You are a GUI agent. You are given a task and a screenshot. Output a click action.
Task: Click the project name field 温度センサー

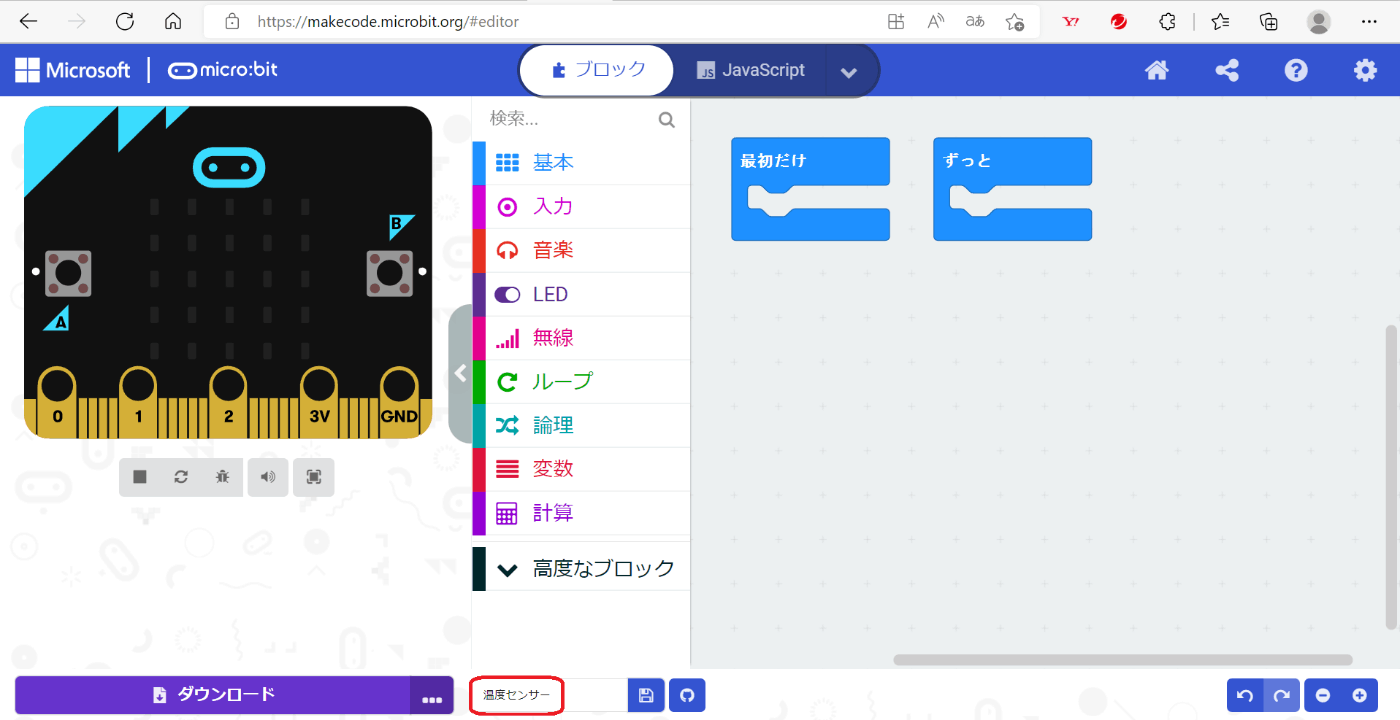point(549,695)
